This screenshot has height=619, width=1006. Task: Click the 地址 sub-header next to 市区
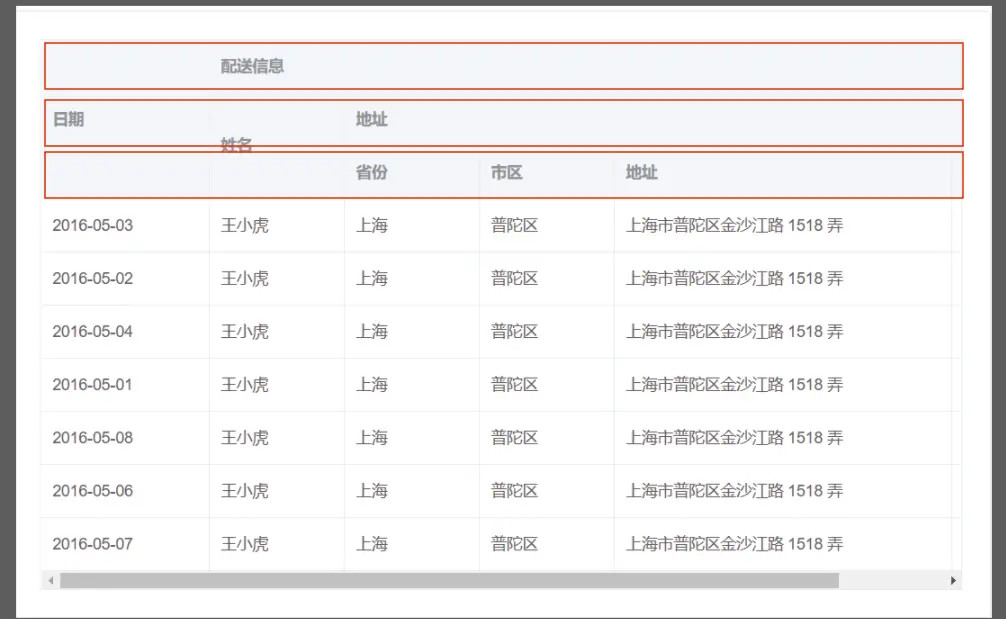click(642, 173)
